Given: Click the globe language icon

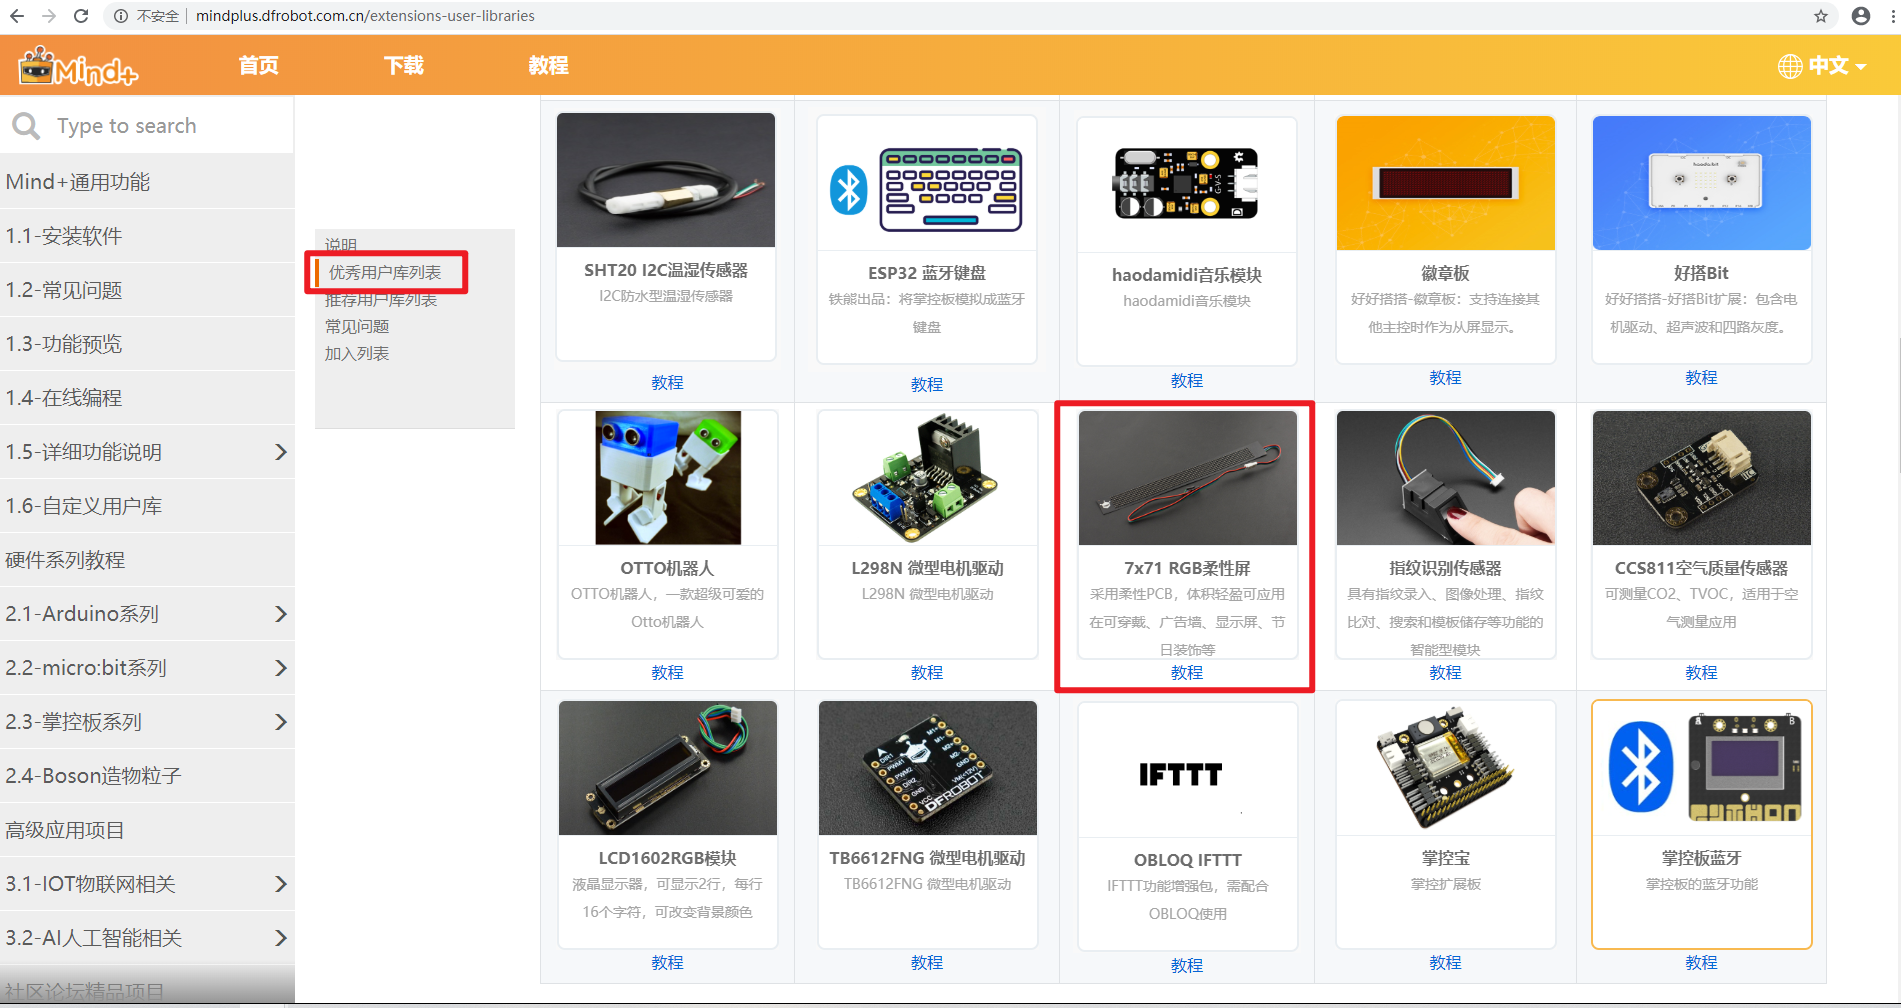Looking at the screenshot, I should 1790,66.
